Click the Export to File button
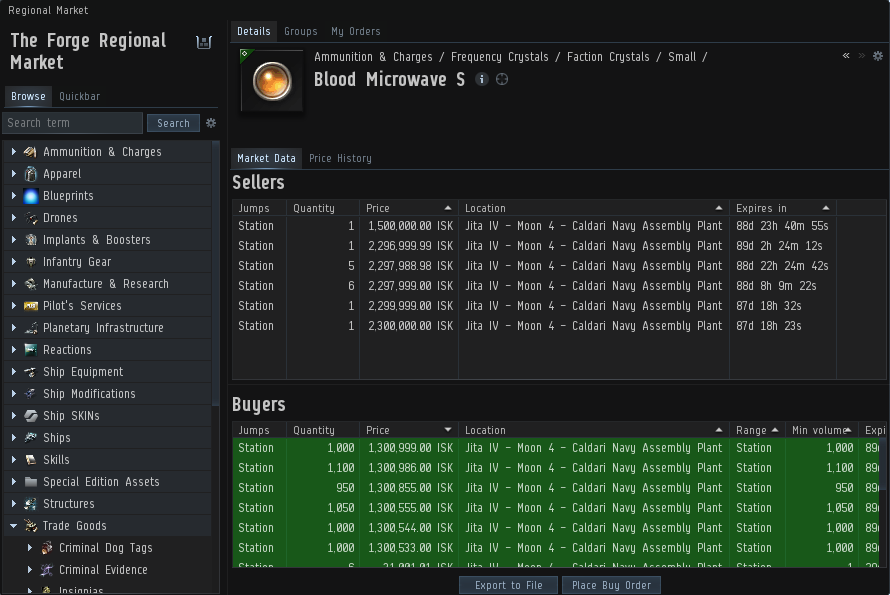This screenshot has width=890, height=595. (x=509, y=585)
